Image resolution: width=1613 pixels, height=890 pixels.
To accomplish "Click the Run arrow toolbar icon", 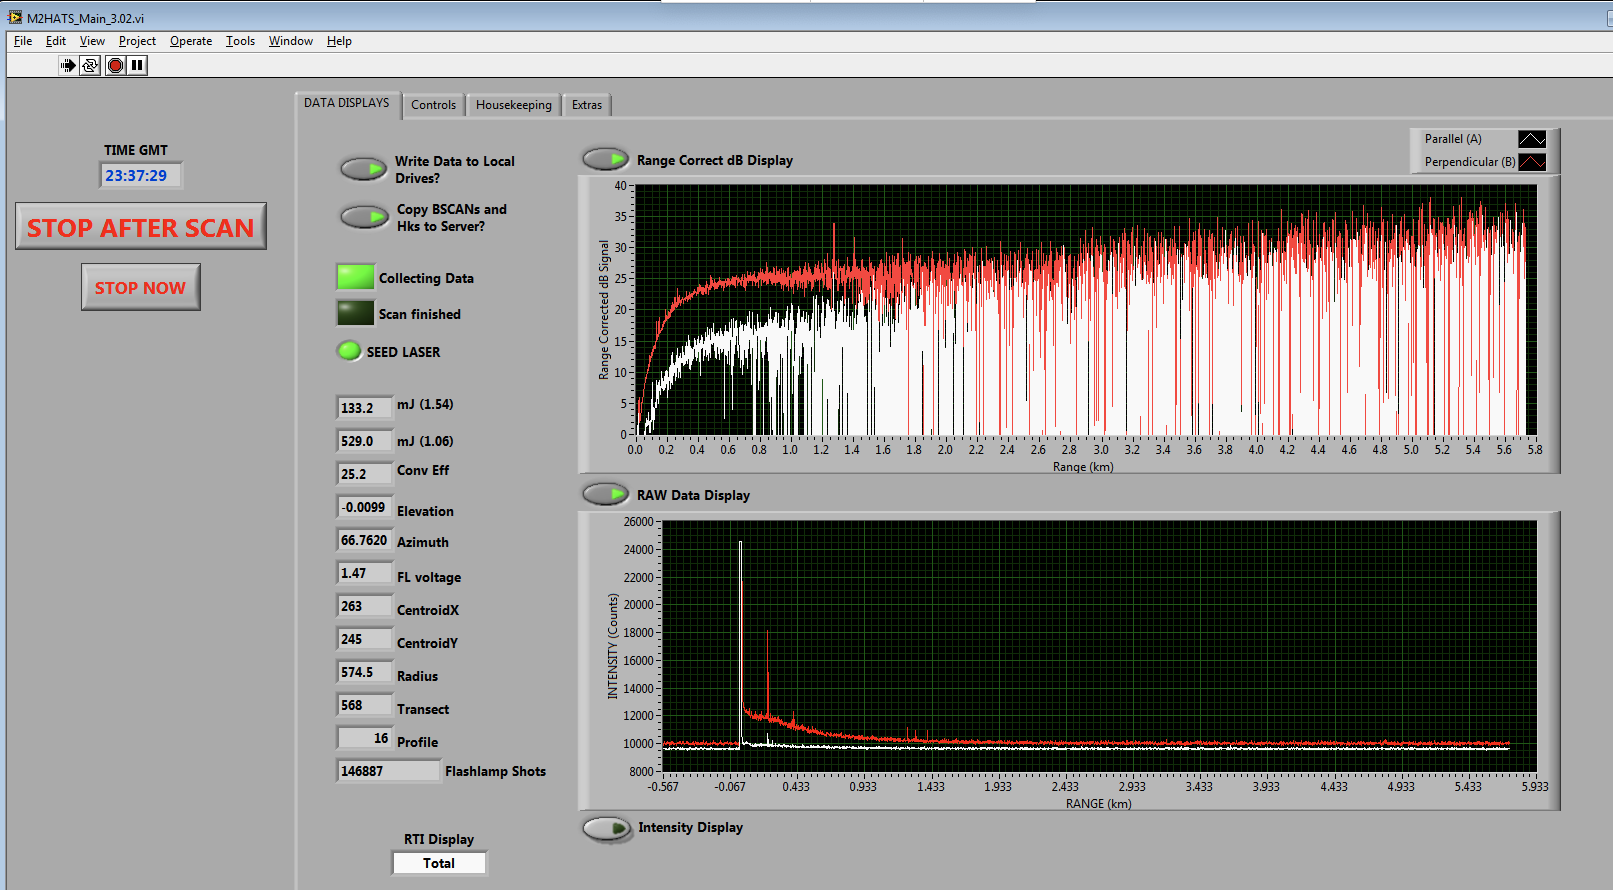I will click(67, 65).
